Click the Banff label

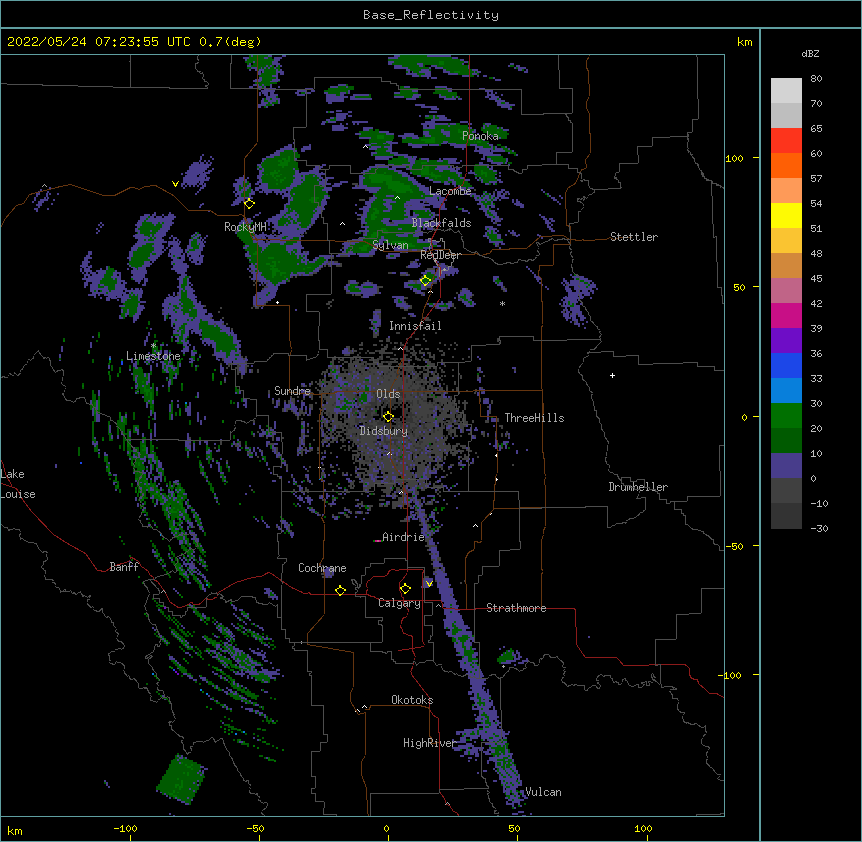pyautogui.click(x=124, y=567)
